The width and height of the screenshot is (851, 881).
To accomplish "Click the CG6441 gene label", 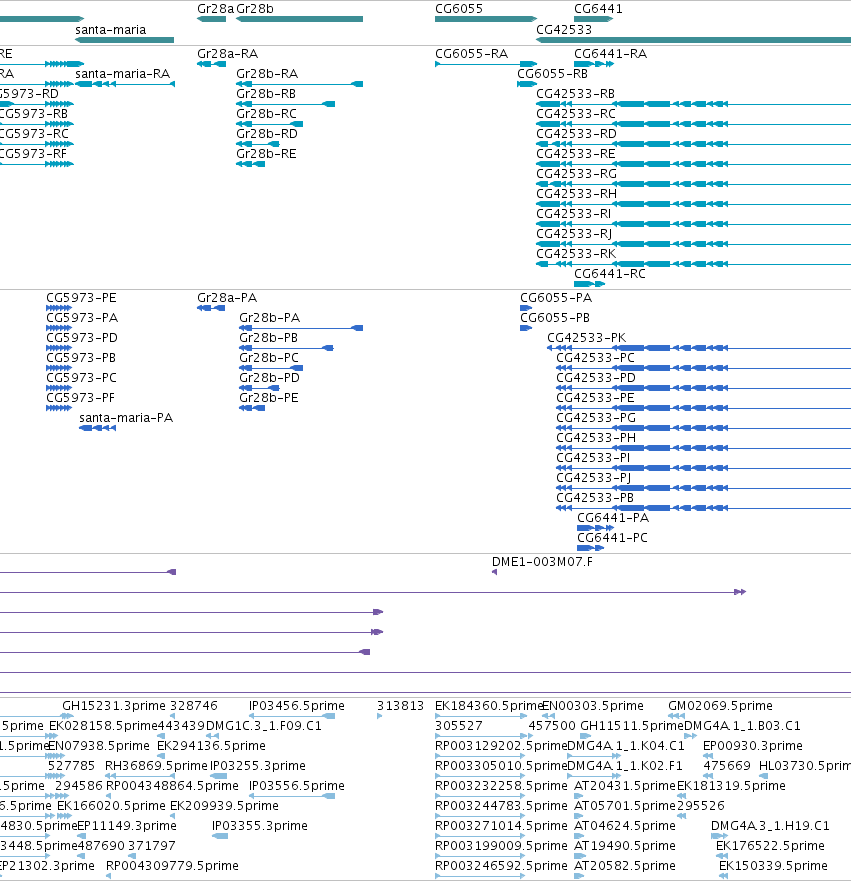I will 598,9.
